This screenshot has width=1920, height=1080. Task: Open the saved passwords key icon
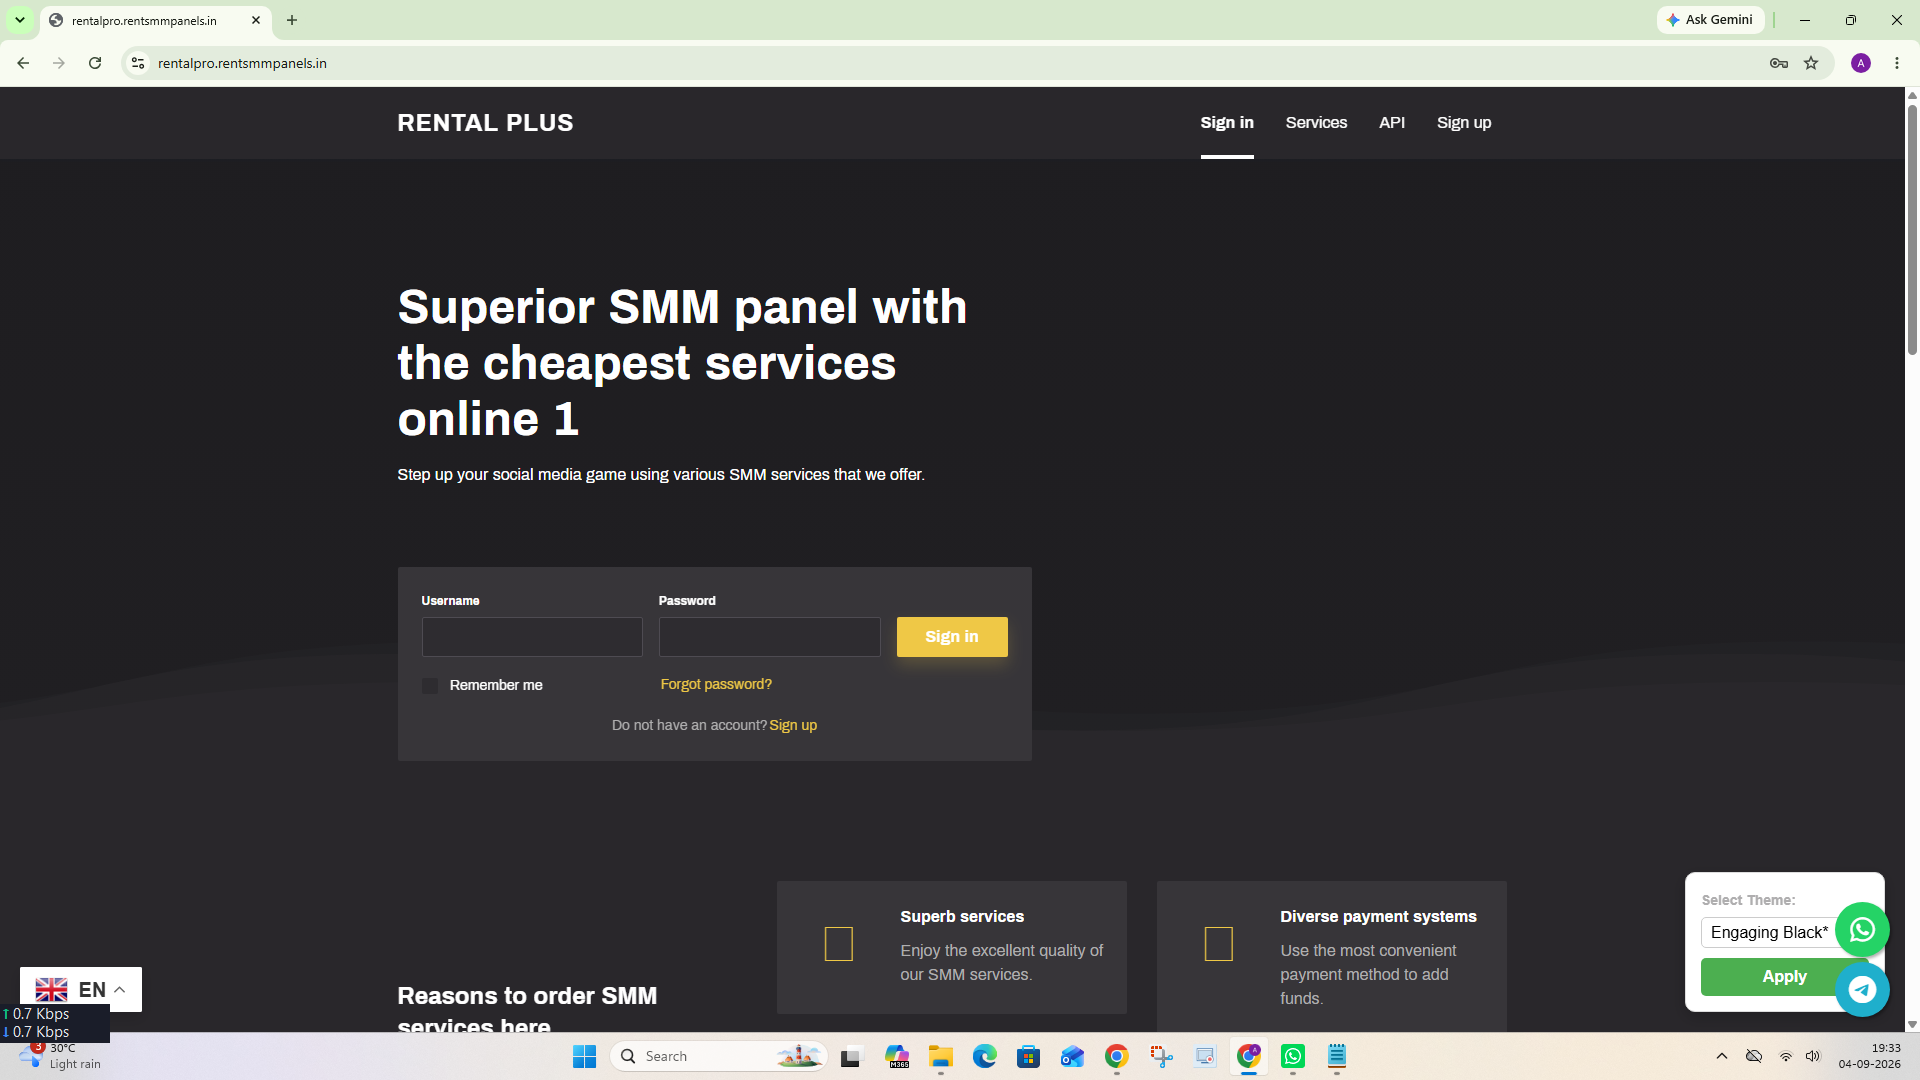(x=1779, y=63)
